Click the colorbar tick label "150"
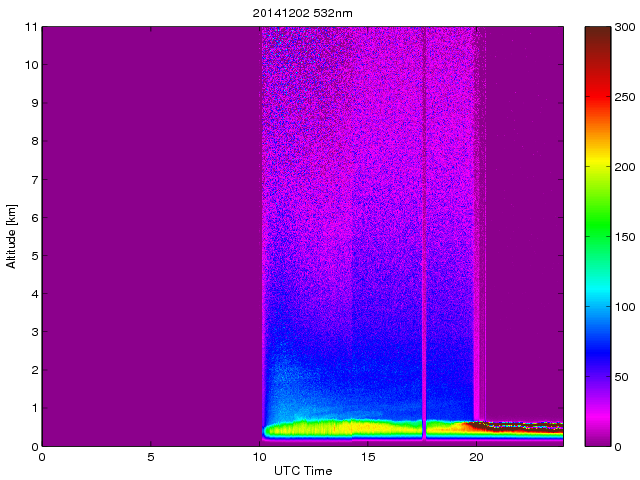 pyautogui.click(x=625, y=237)
